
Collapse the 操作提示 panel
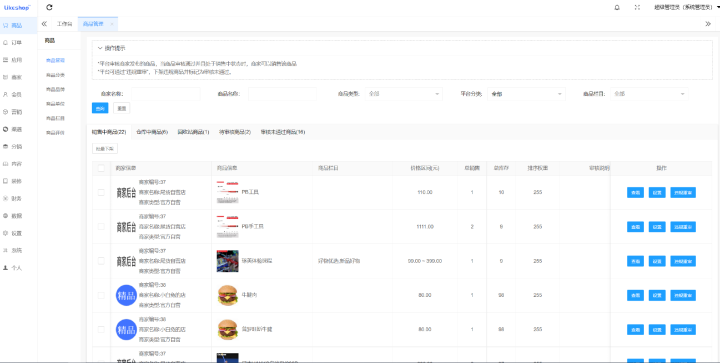pos(112,48)
